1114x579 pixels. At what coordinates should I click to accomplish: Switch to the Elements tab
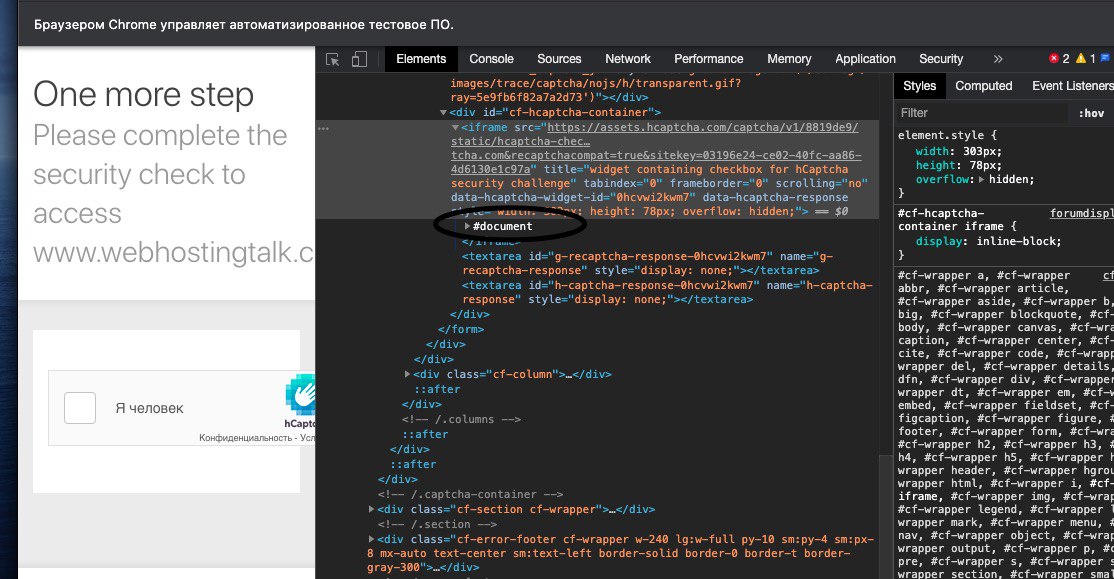coord(421,59)
